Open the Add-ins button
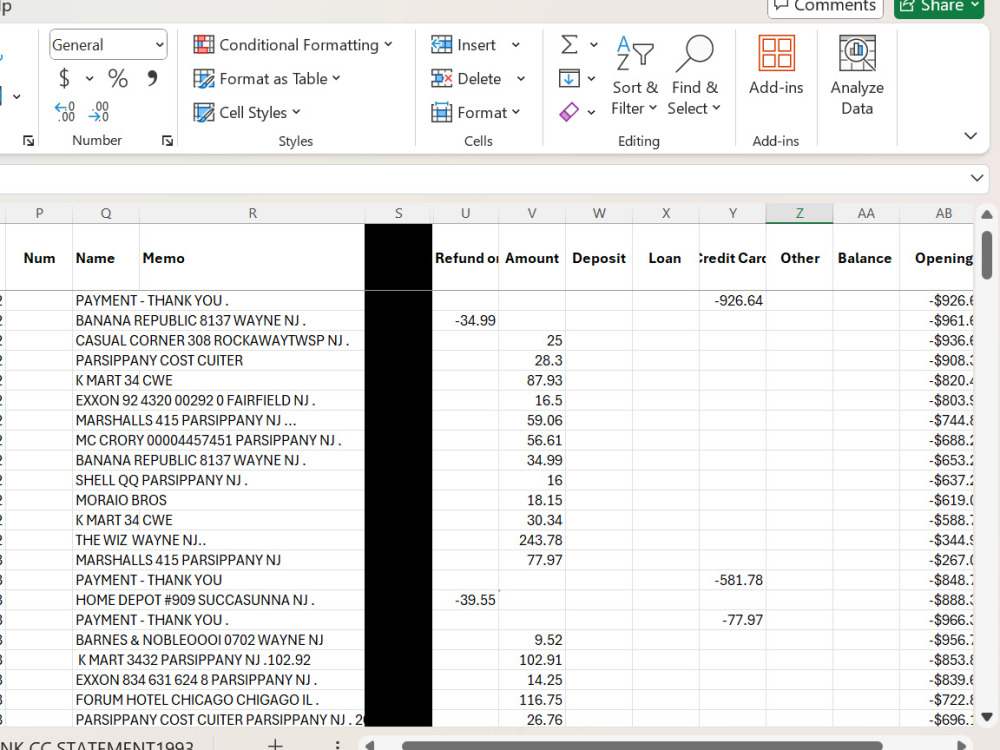Image resolution: width=1000 pixels, height=750 pixels. tap(776, 65)
